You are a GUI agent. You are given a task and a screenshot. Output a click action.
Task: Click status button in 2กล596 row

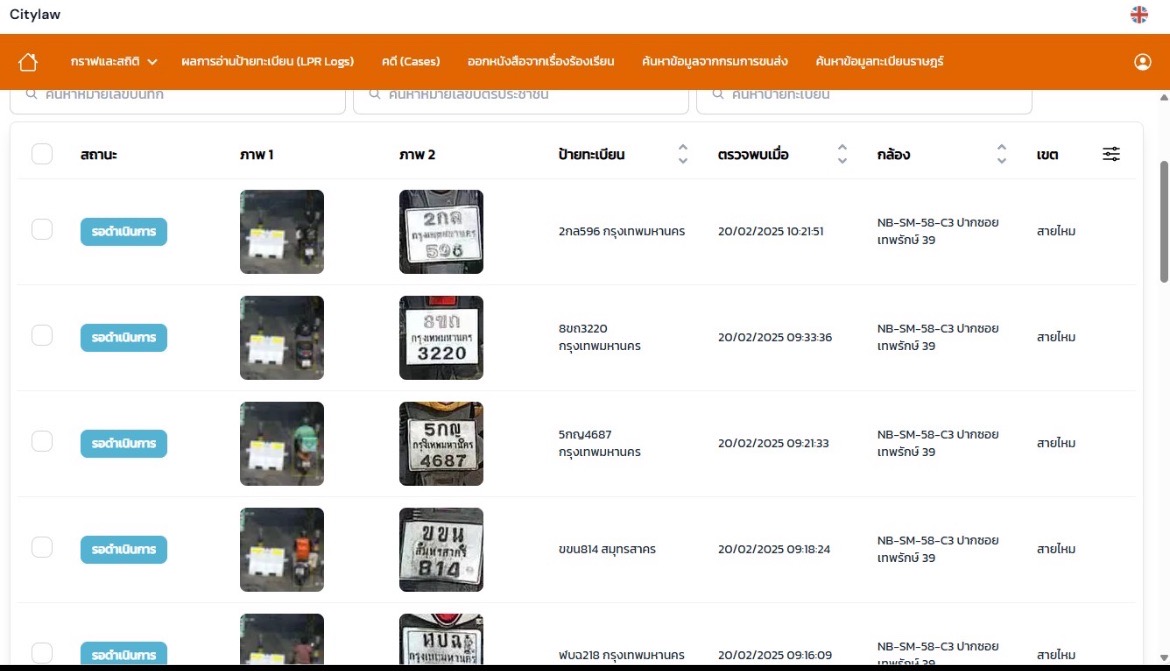point(124,231)
